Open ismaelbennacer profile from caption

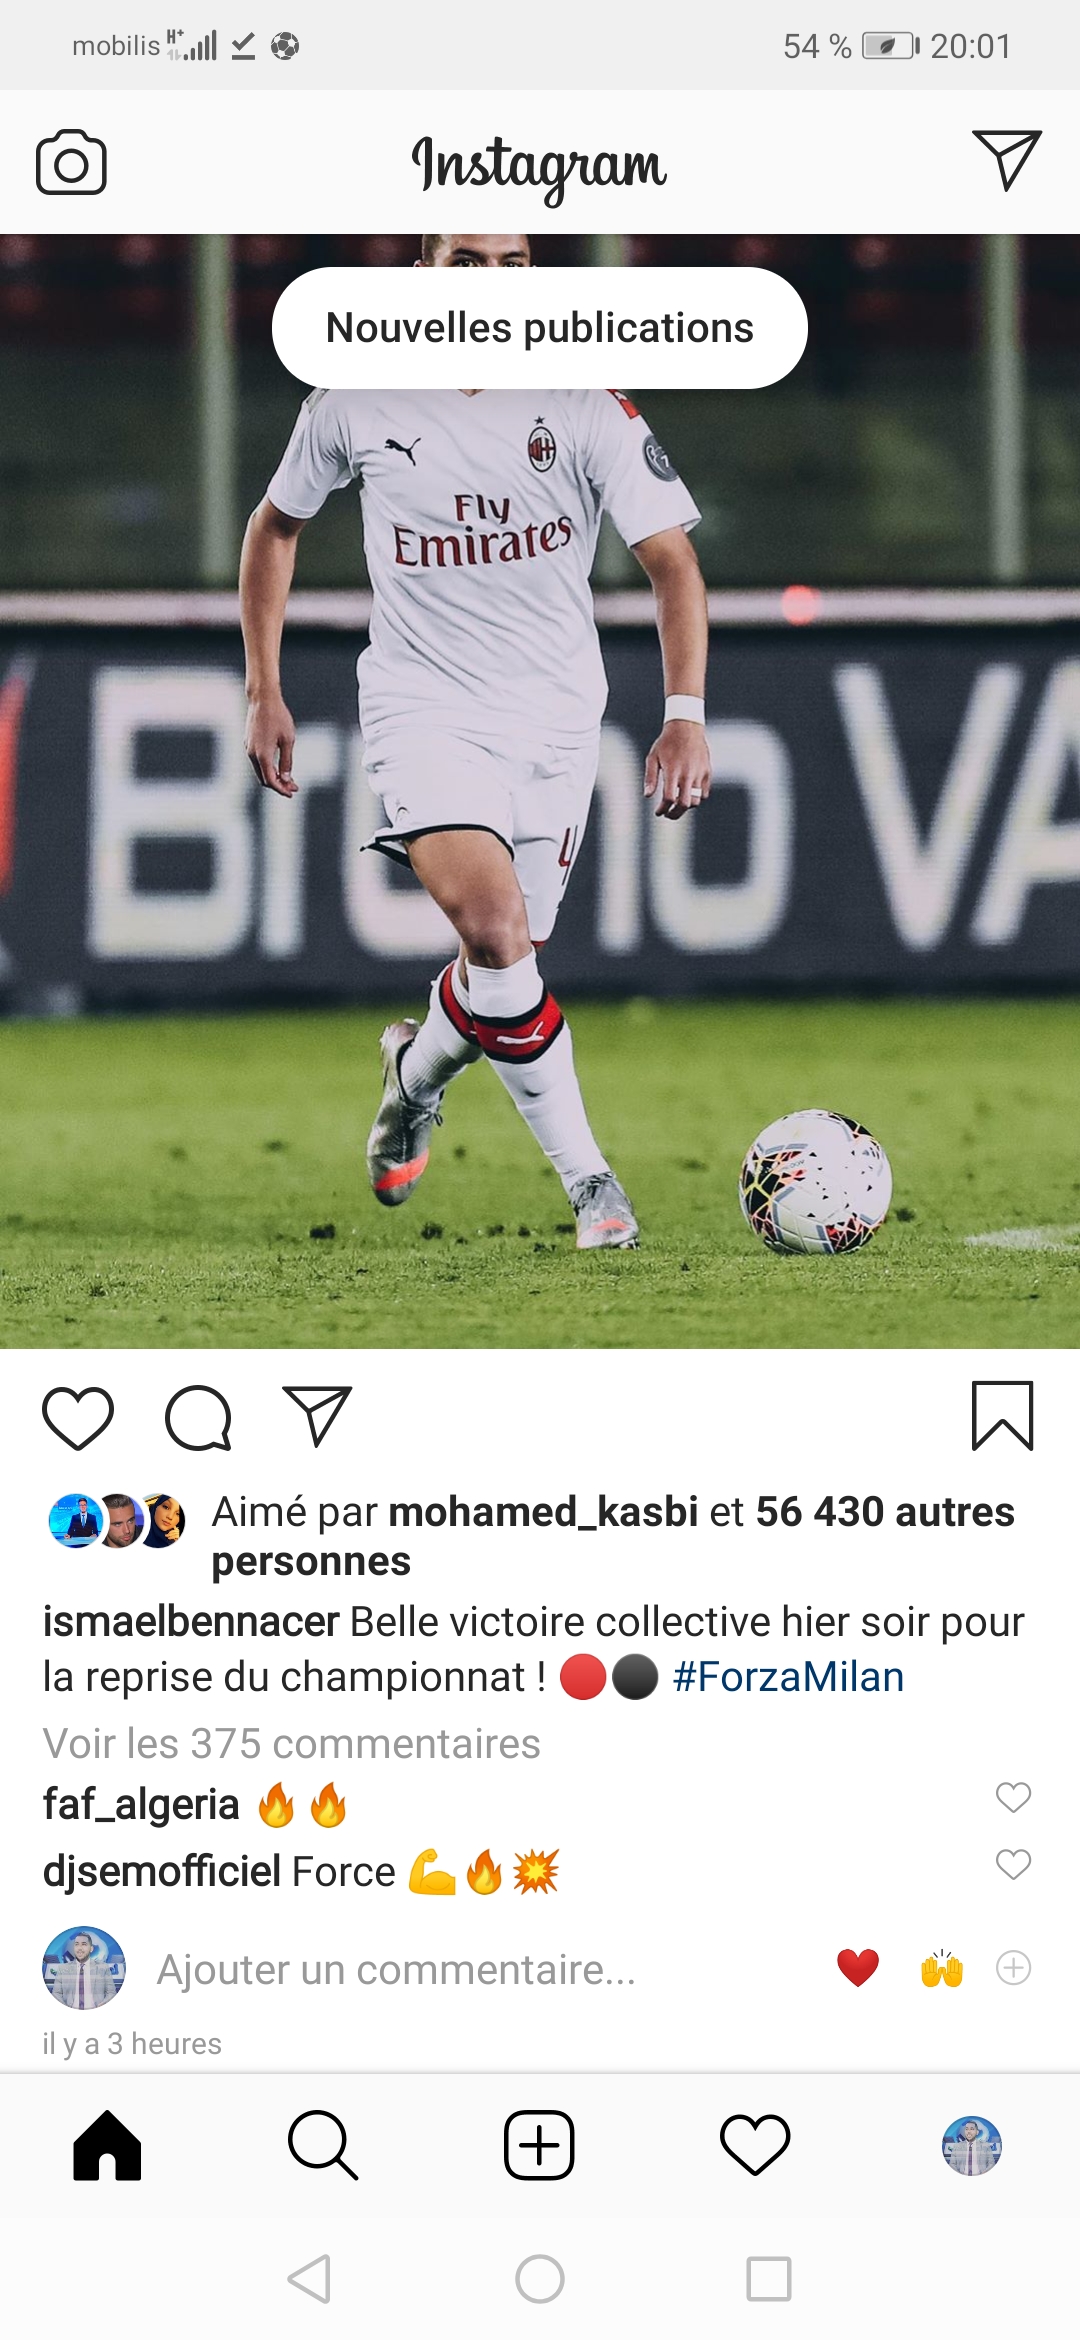coord(191,1622)
